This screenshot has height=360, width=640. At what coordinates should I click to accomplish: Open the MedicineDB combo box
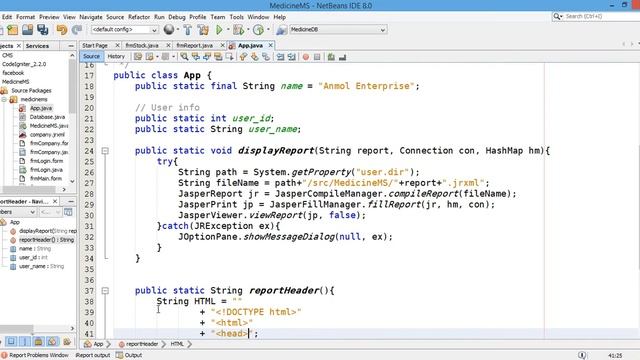[x=337, y=29]
